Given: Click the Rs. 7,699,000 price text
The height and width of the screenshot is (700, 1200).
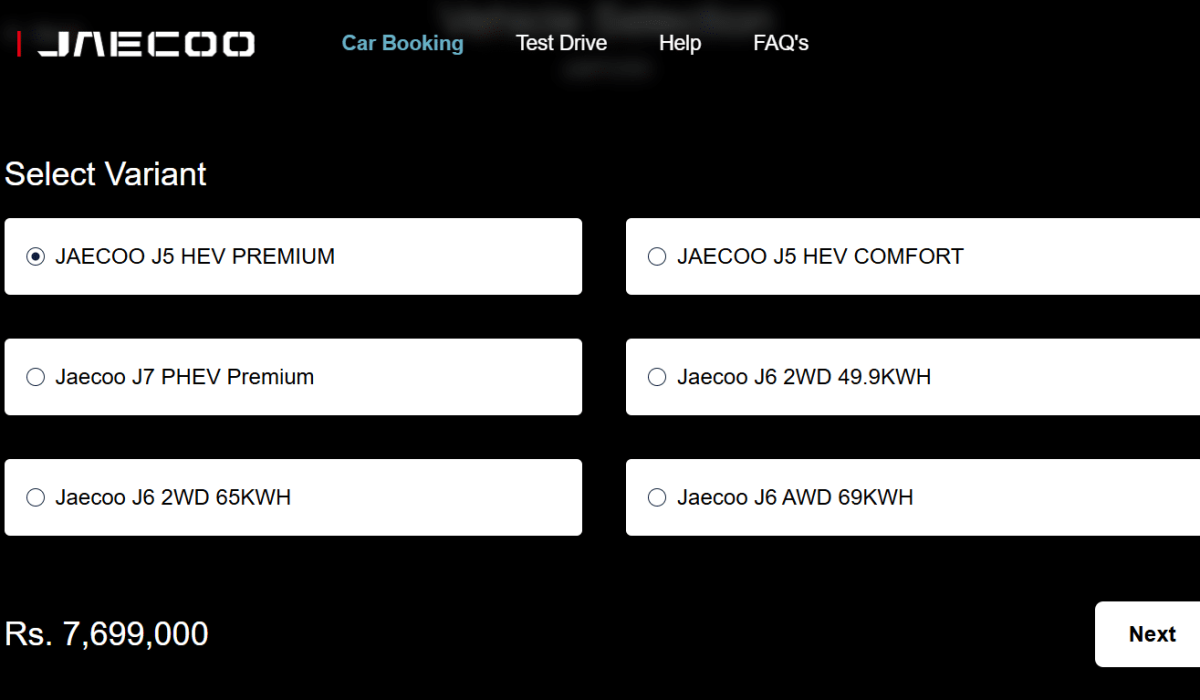Looking at the screenshot, I should coord(107,634).
